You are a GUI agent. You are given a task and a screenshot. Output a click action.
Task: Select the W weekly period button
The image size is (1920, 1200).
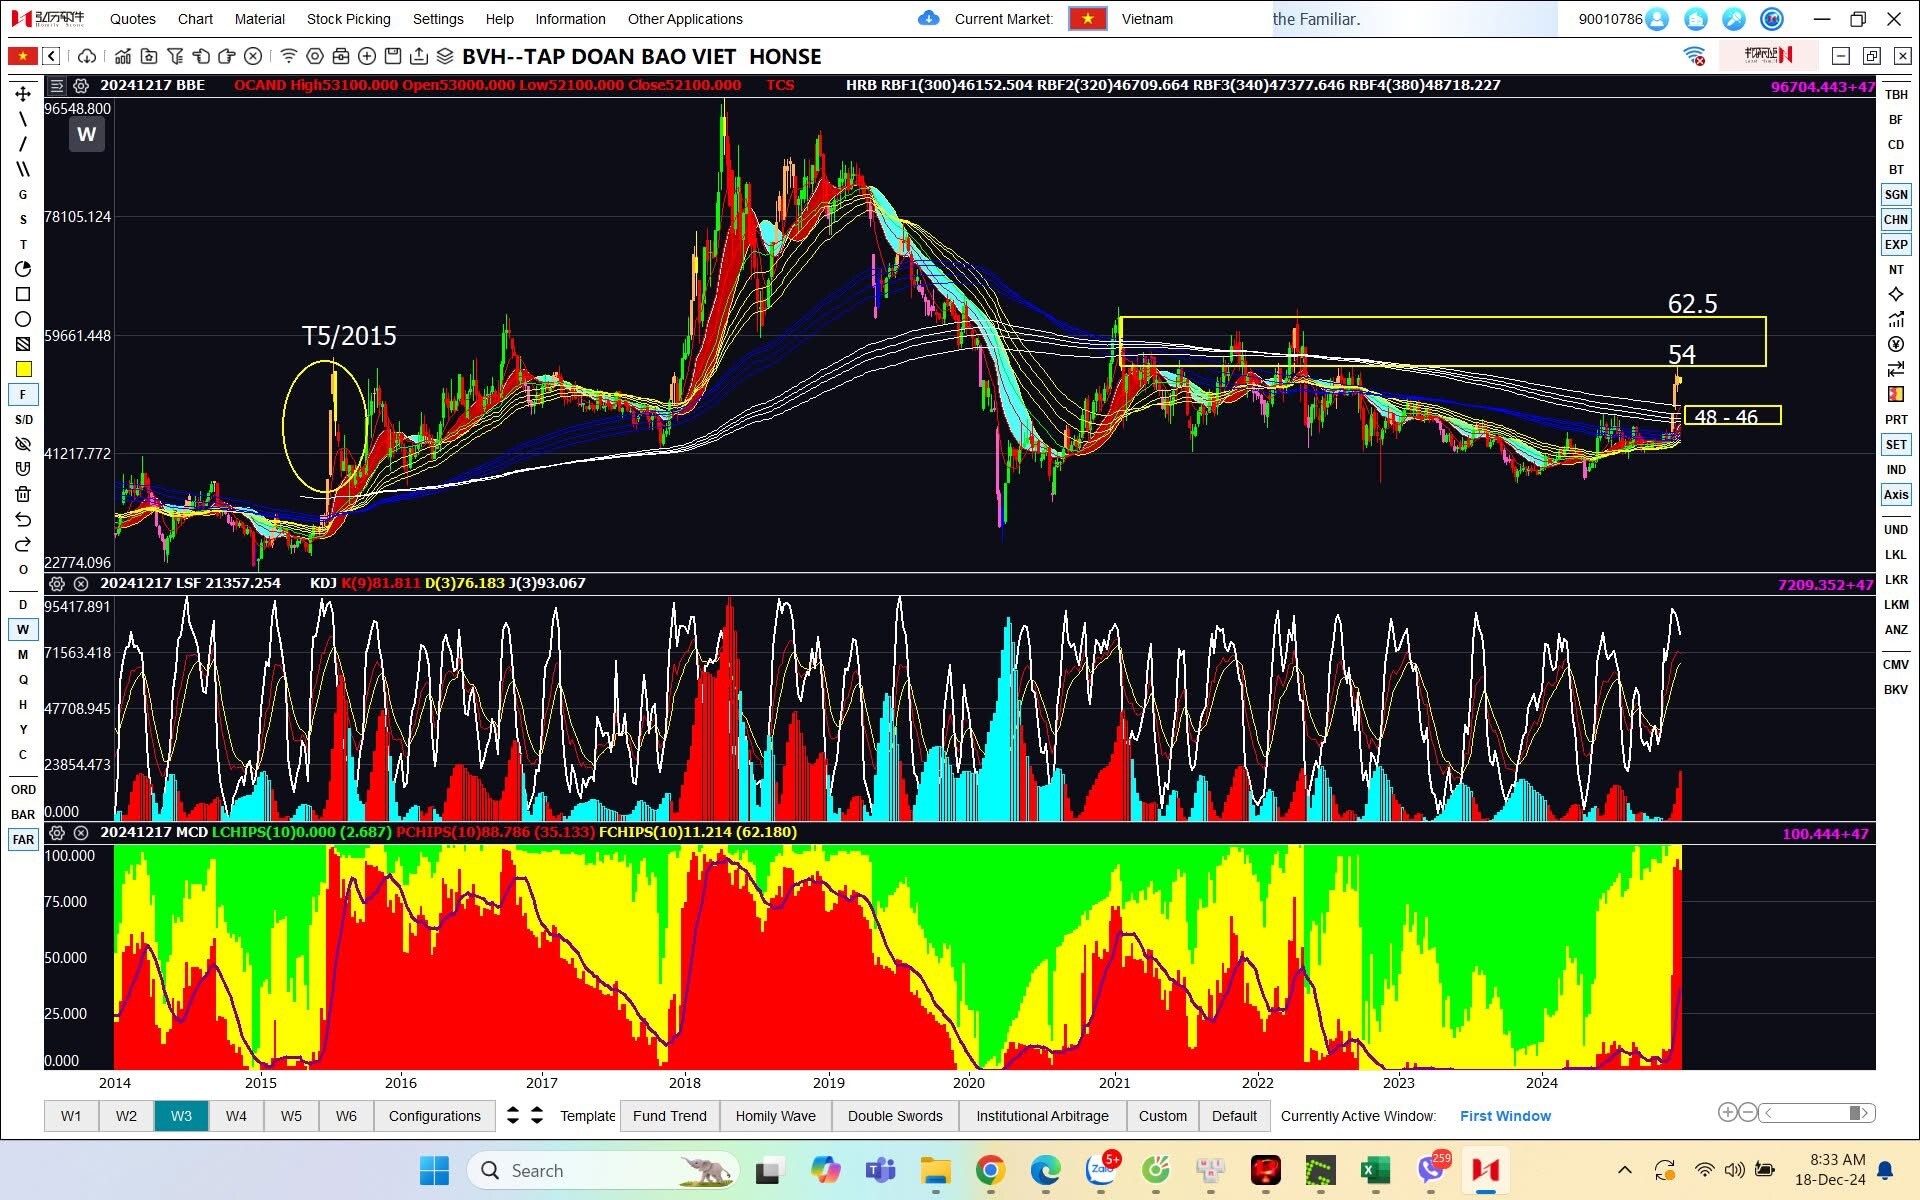click(x=23, y=629)
